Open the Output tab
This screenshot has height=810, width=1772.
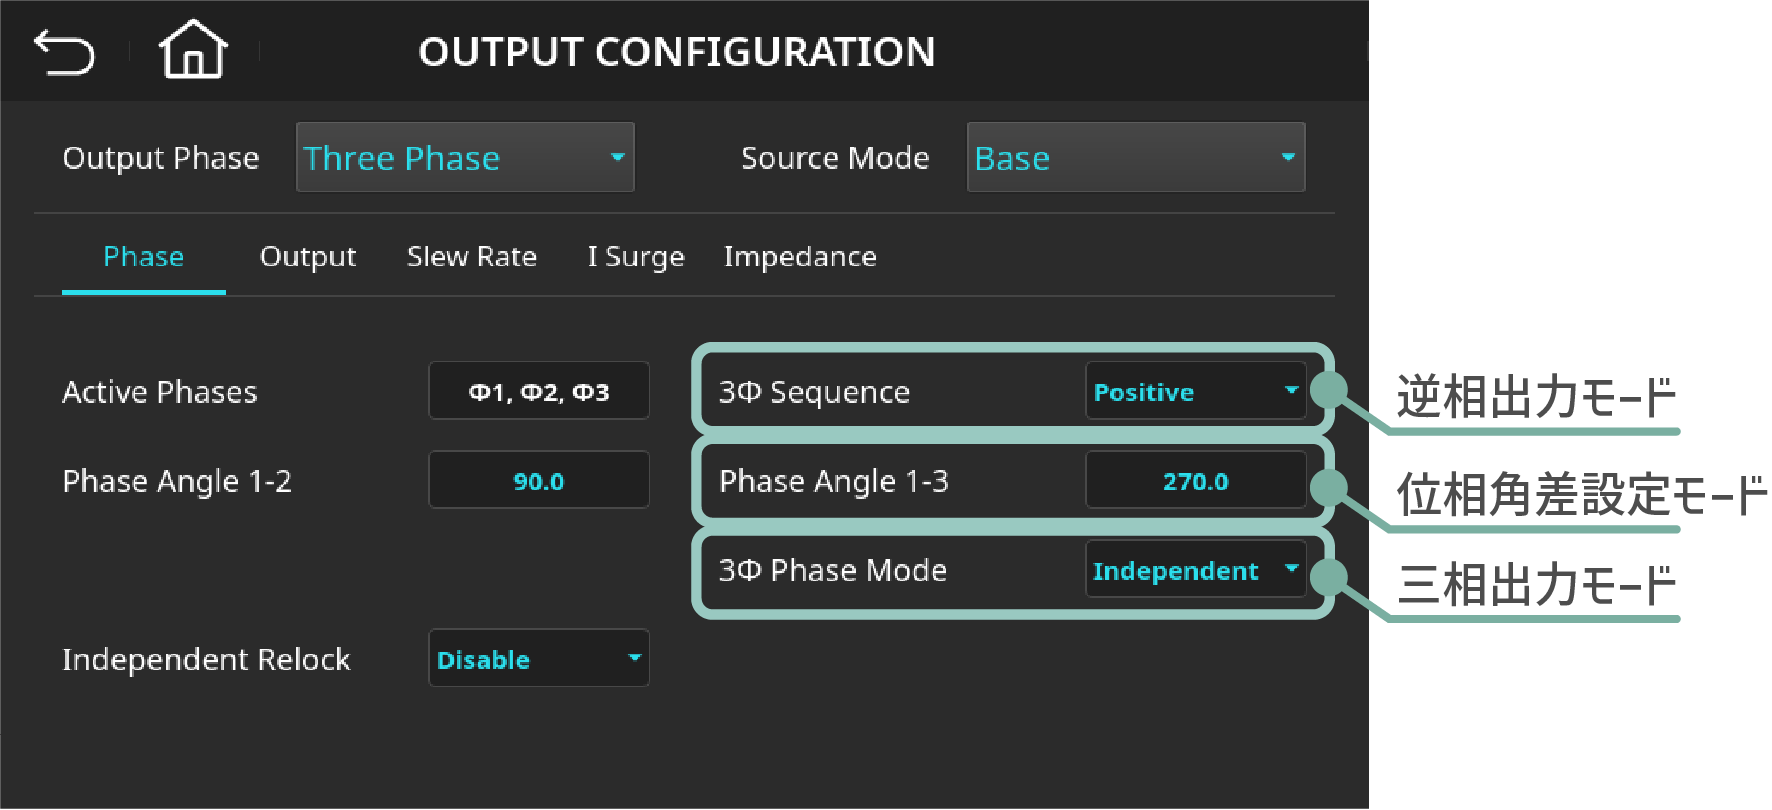tap(307, 257)
